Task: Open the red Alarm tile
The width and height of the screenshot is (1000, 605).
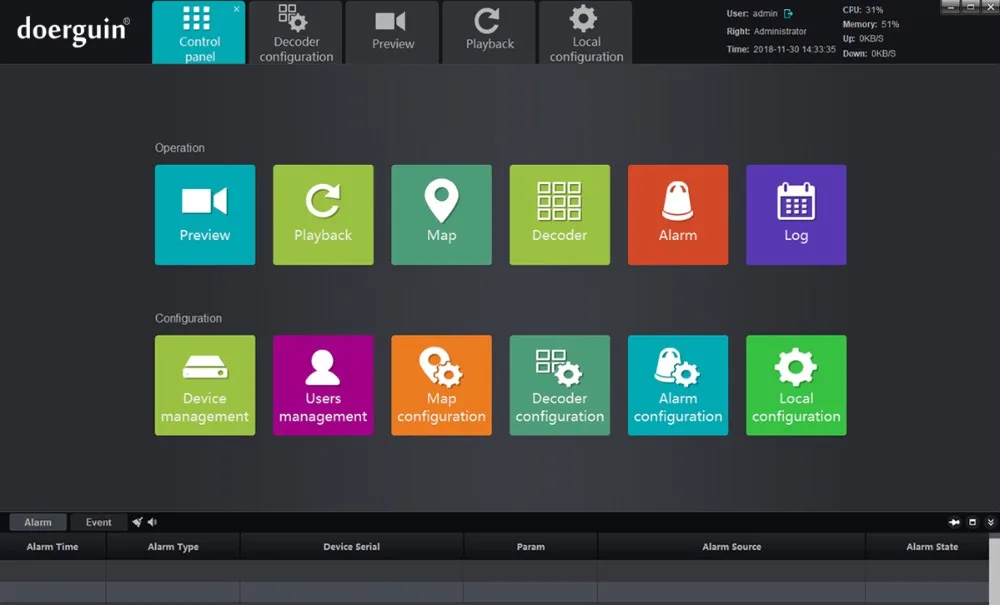Action: coord(678,215)
